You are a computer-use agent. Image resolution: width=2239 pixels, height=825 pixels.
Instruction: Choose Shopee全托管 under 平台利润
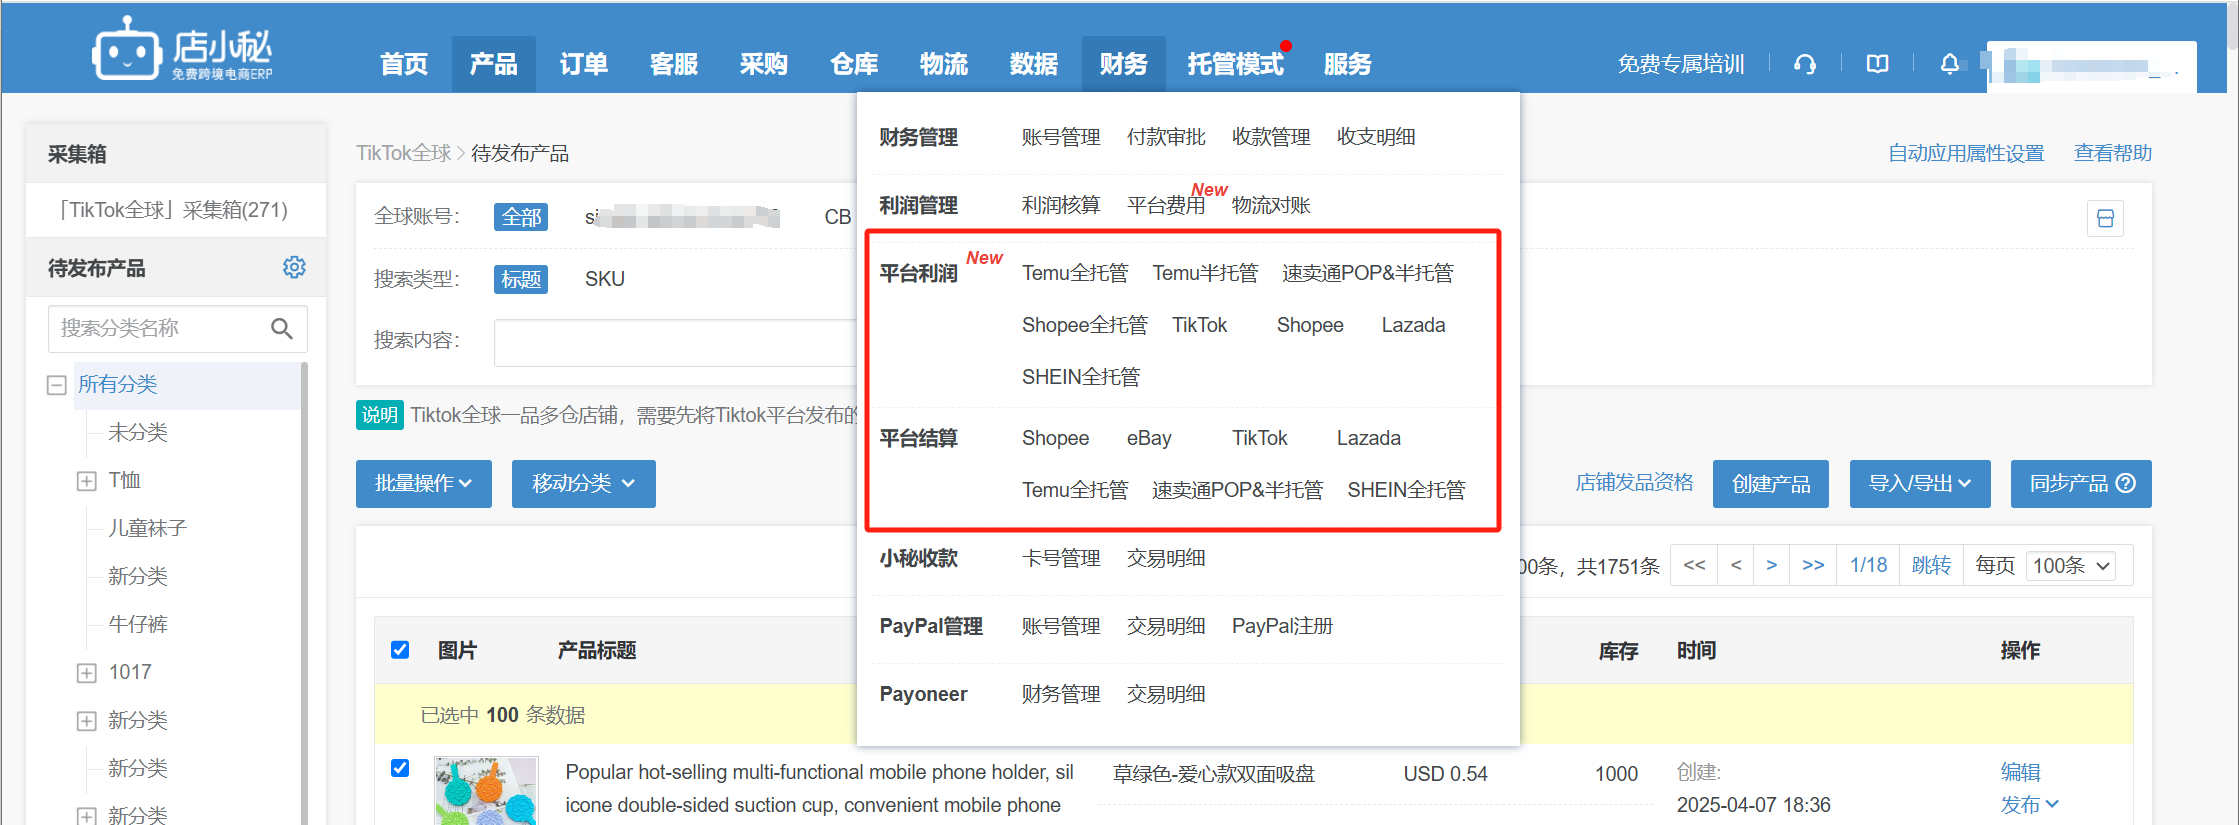(1085, 325)
